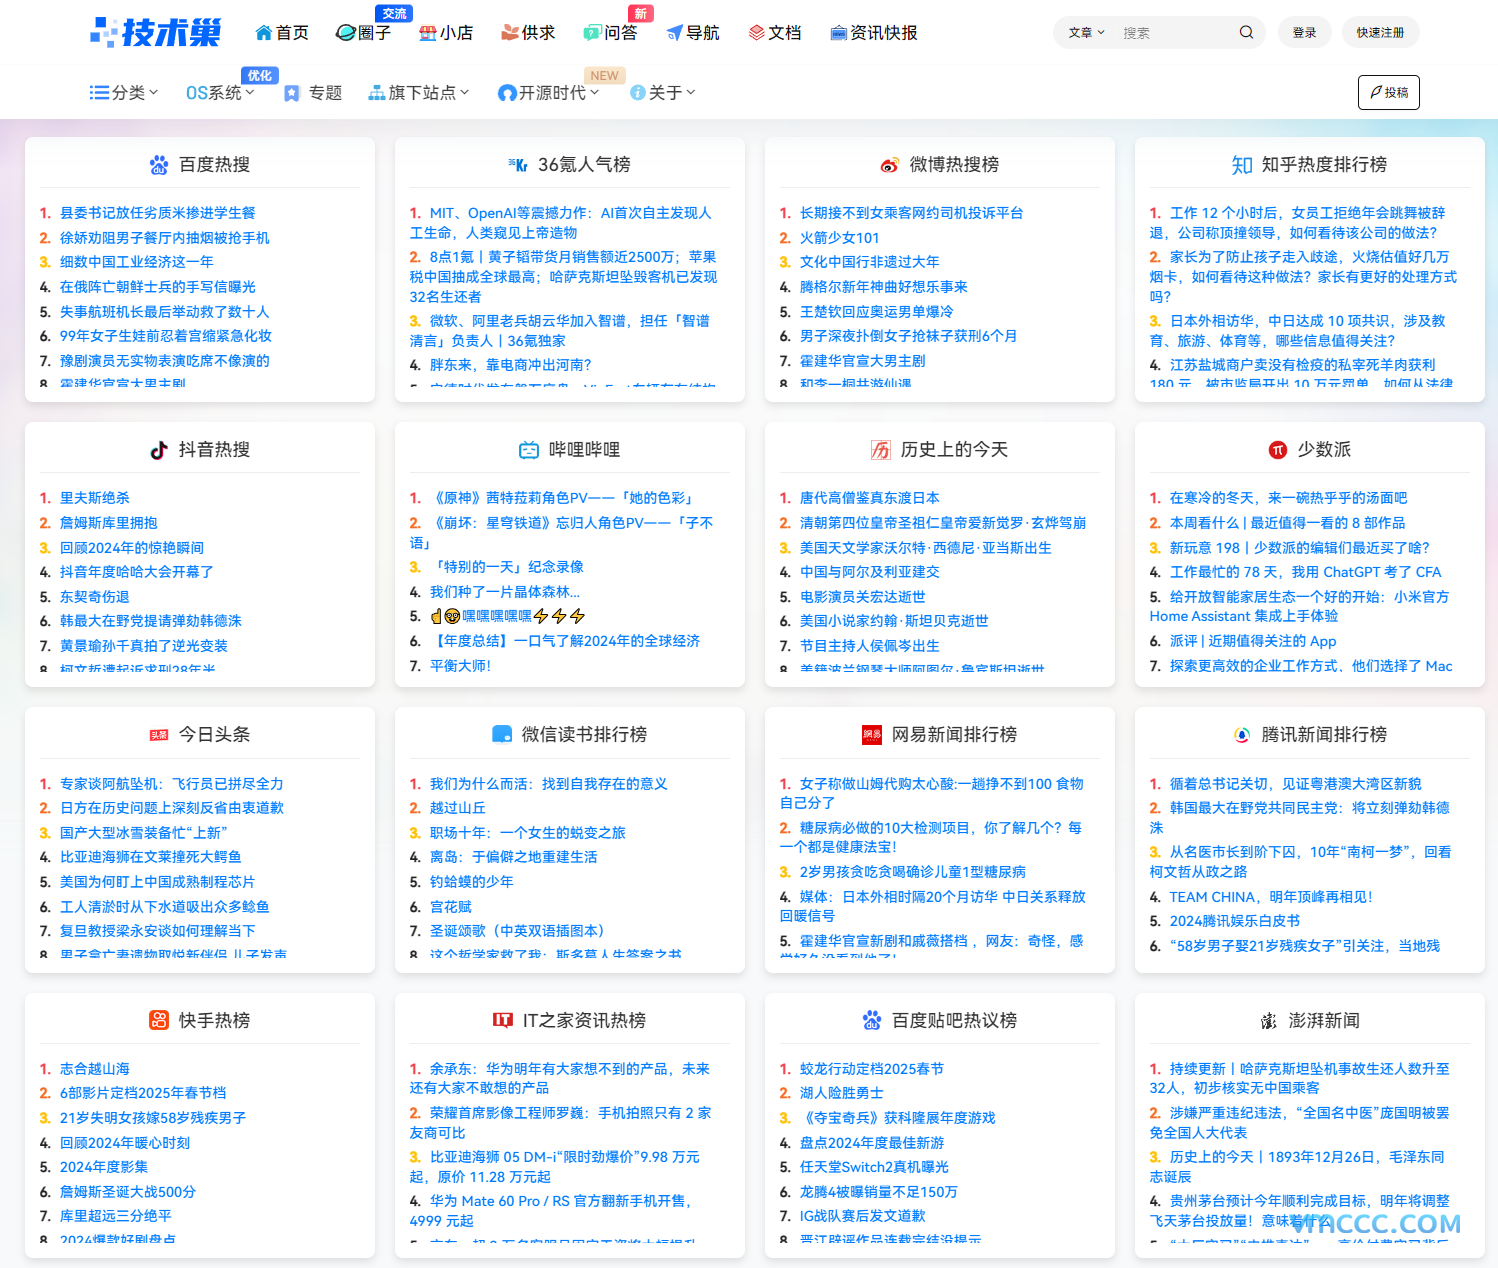Click the news icon beside 资讯快报
1498x1268 pixels.
(x=838, y=33)
